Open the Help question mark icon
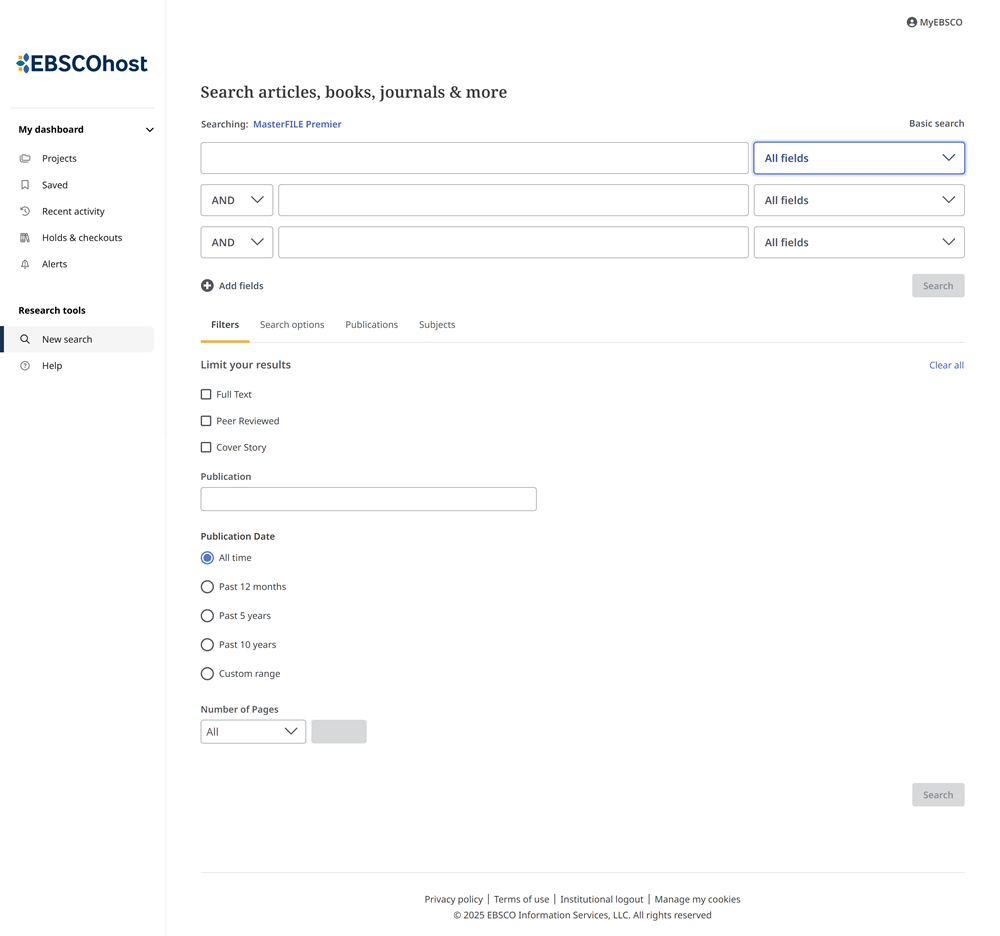 (25, 366)
